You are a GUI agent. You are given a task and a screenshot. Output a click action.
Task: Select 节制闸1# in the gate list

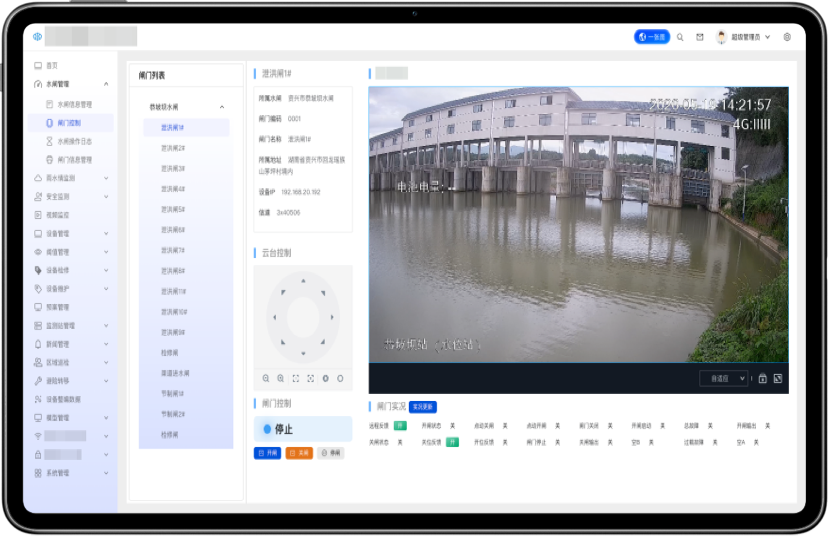[186, 394]
